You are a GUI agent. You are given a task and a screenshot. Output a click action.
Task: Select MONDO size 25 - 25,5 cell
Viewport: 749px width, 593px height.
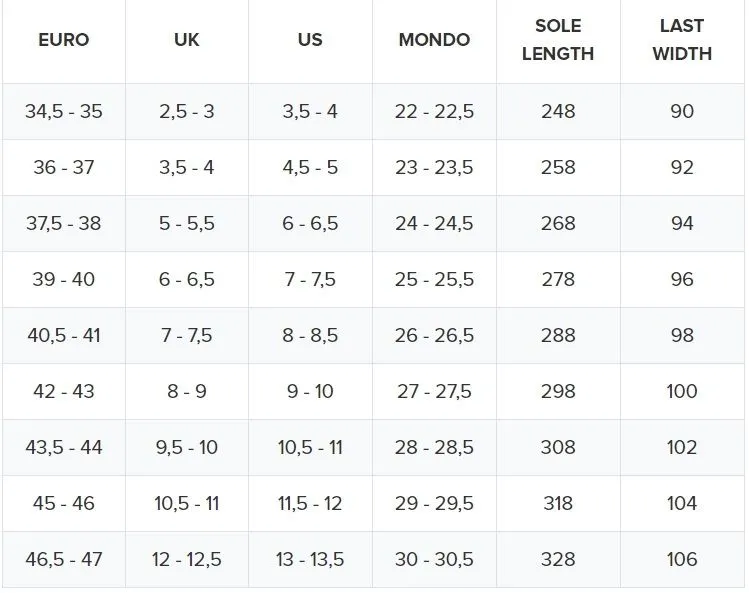434,279
